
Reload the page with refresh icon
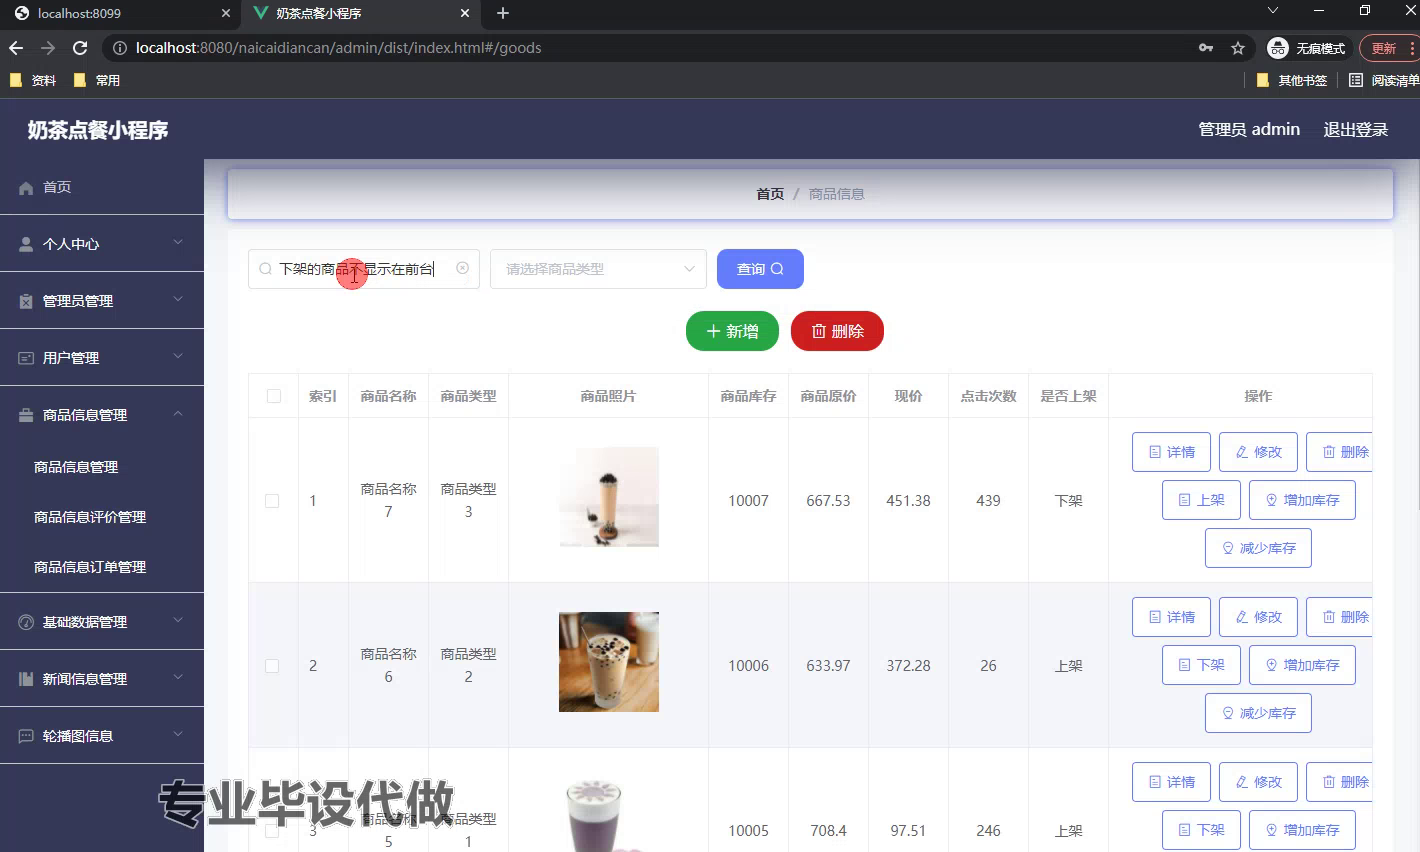click(81, 48)
